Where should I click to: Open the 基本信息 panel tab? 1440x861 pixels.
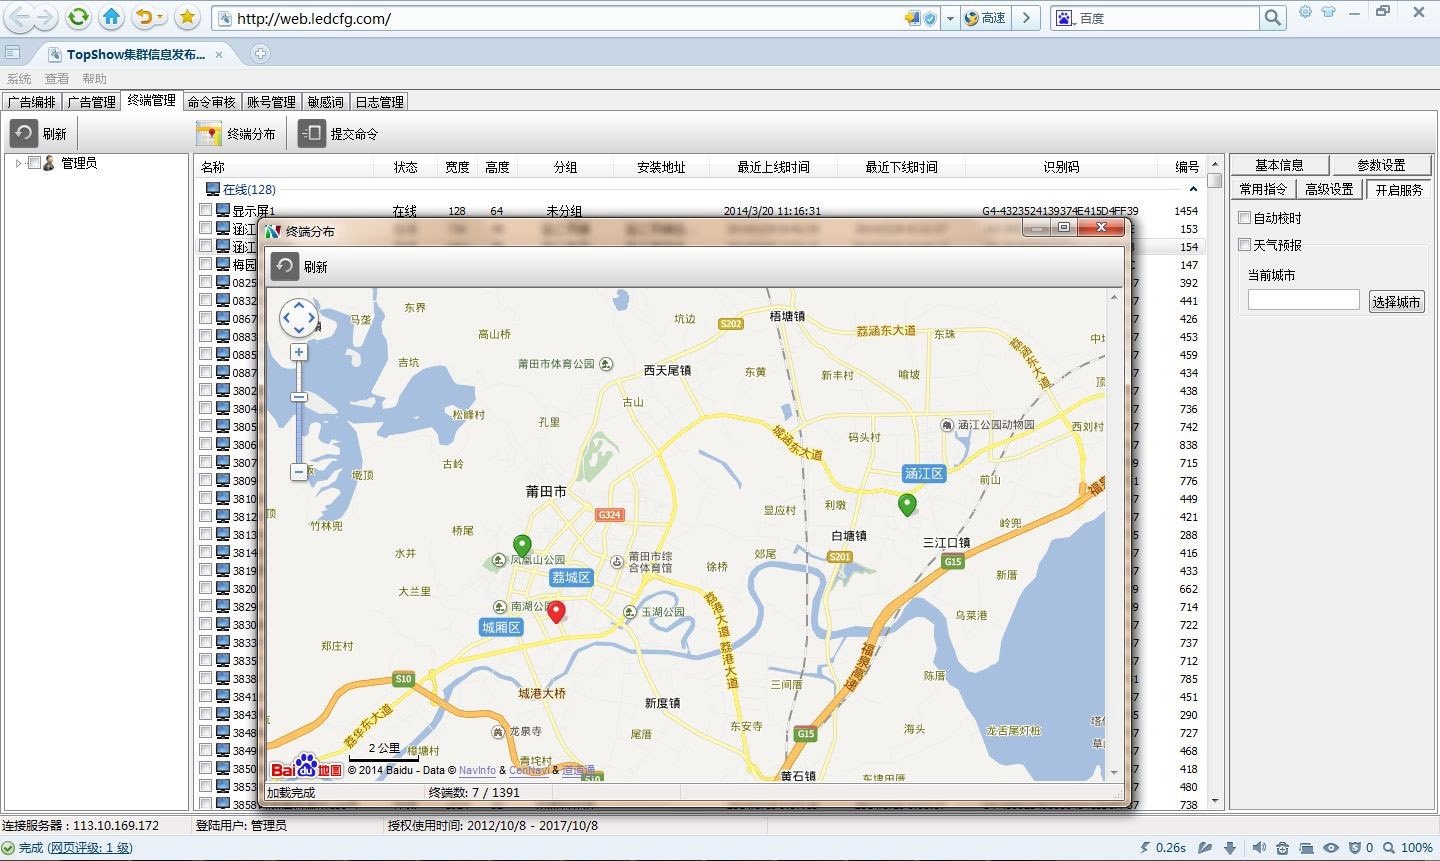point(1279,165)
